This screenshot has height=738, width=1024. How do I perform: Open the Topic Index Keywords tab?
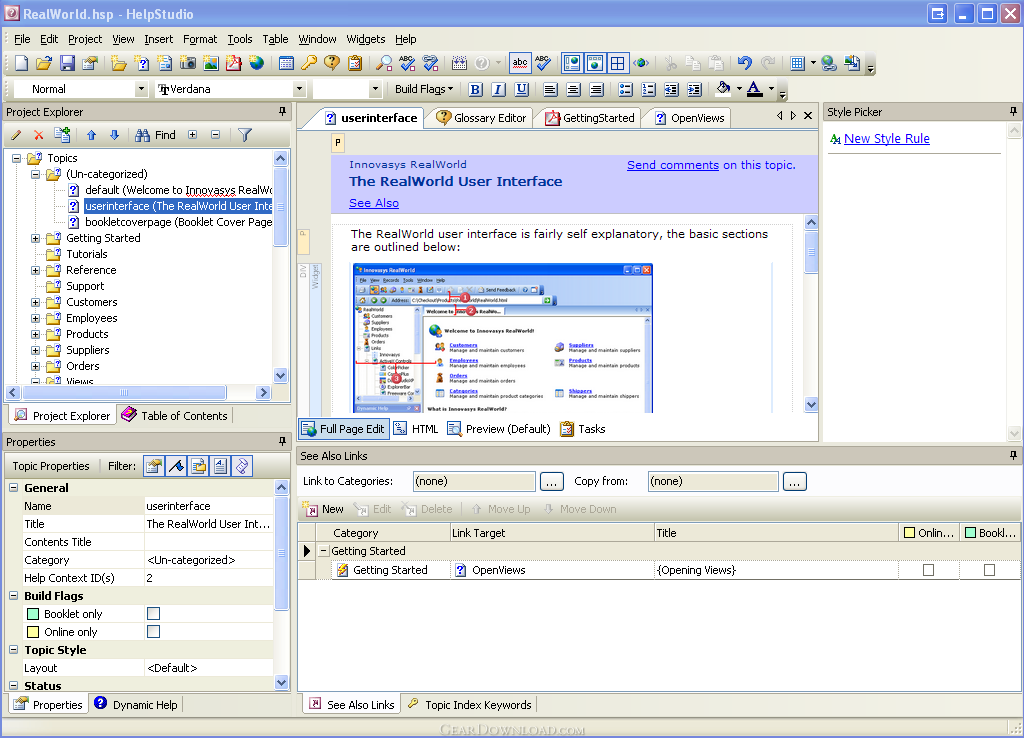470,705
